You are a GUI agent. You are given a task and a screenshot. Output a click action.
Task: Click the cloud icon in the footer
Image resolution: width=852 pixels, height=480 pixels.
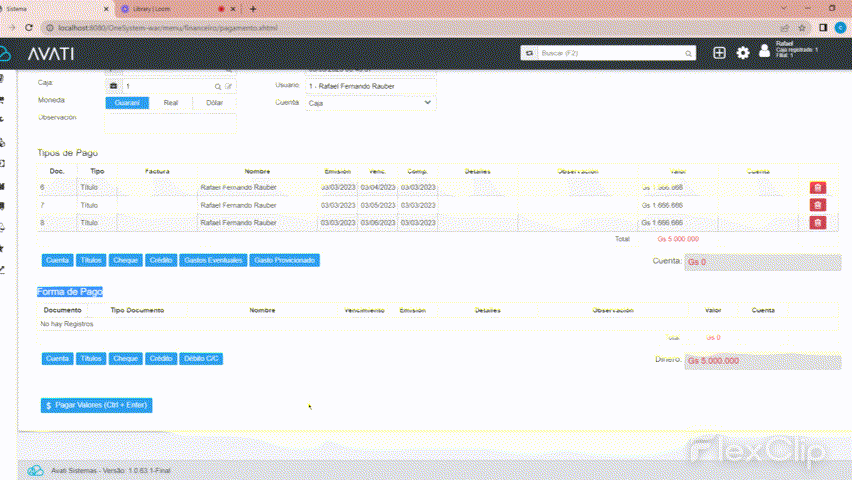pyautogui.click(x=35, y=471)
